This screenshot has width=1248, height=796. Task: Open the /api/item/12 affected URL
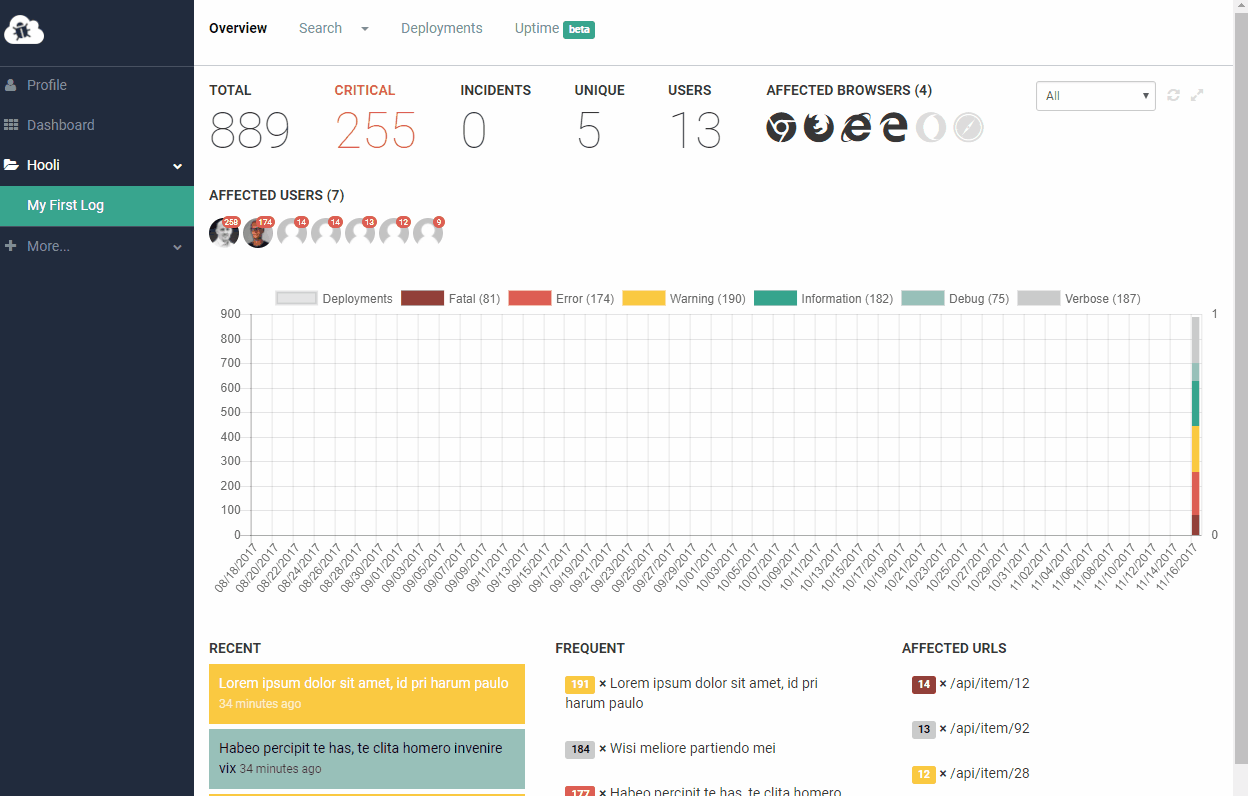pos(989,683)
